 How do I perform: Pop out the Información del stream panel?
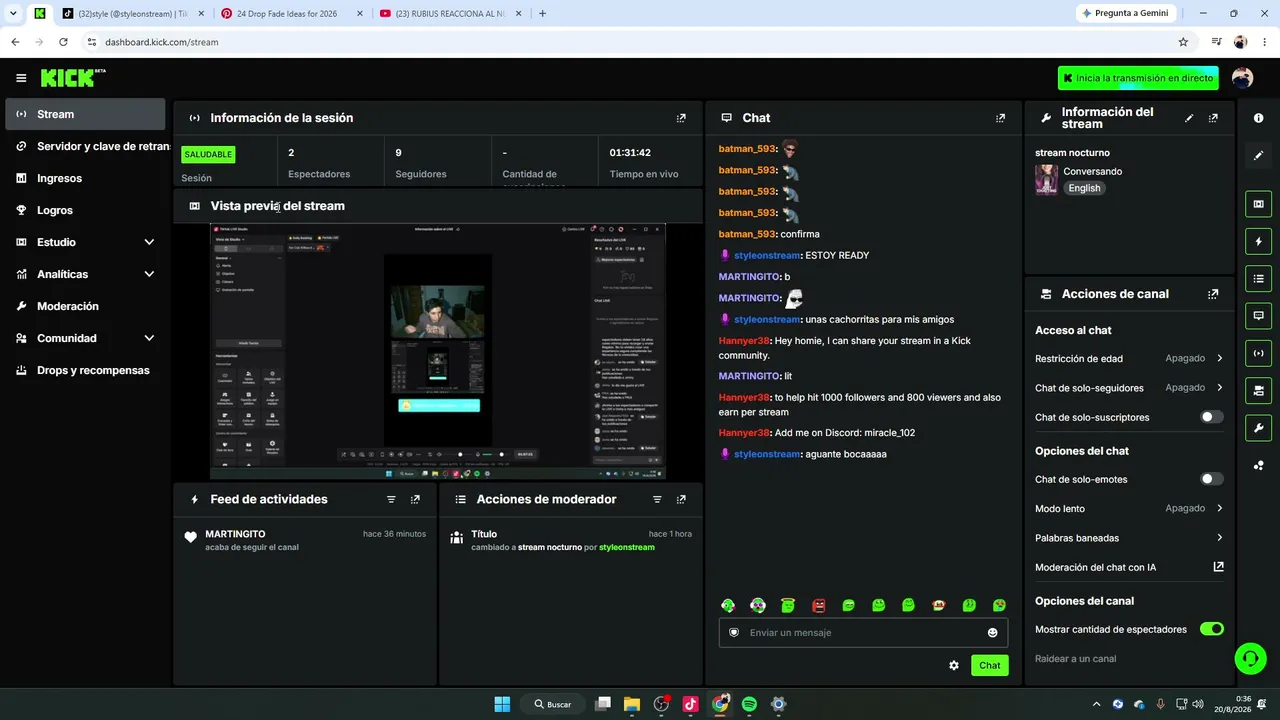point(1213,118)
